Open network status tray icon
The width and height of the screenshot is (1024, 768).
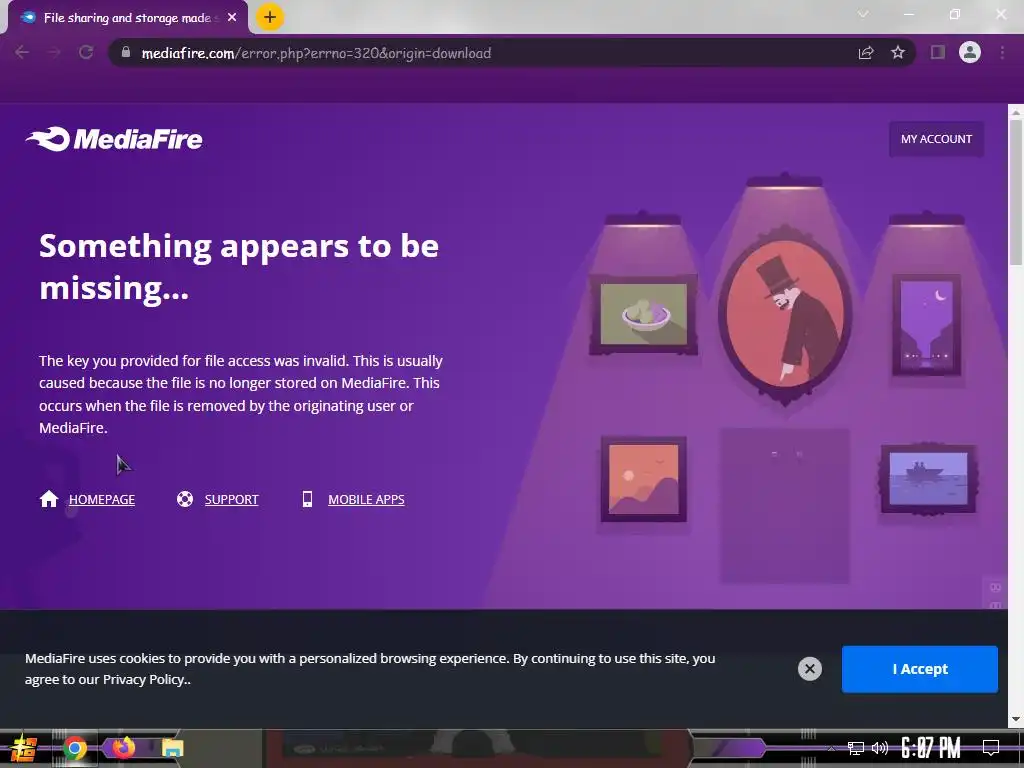click(856, 748)
